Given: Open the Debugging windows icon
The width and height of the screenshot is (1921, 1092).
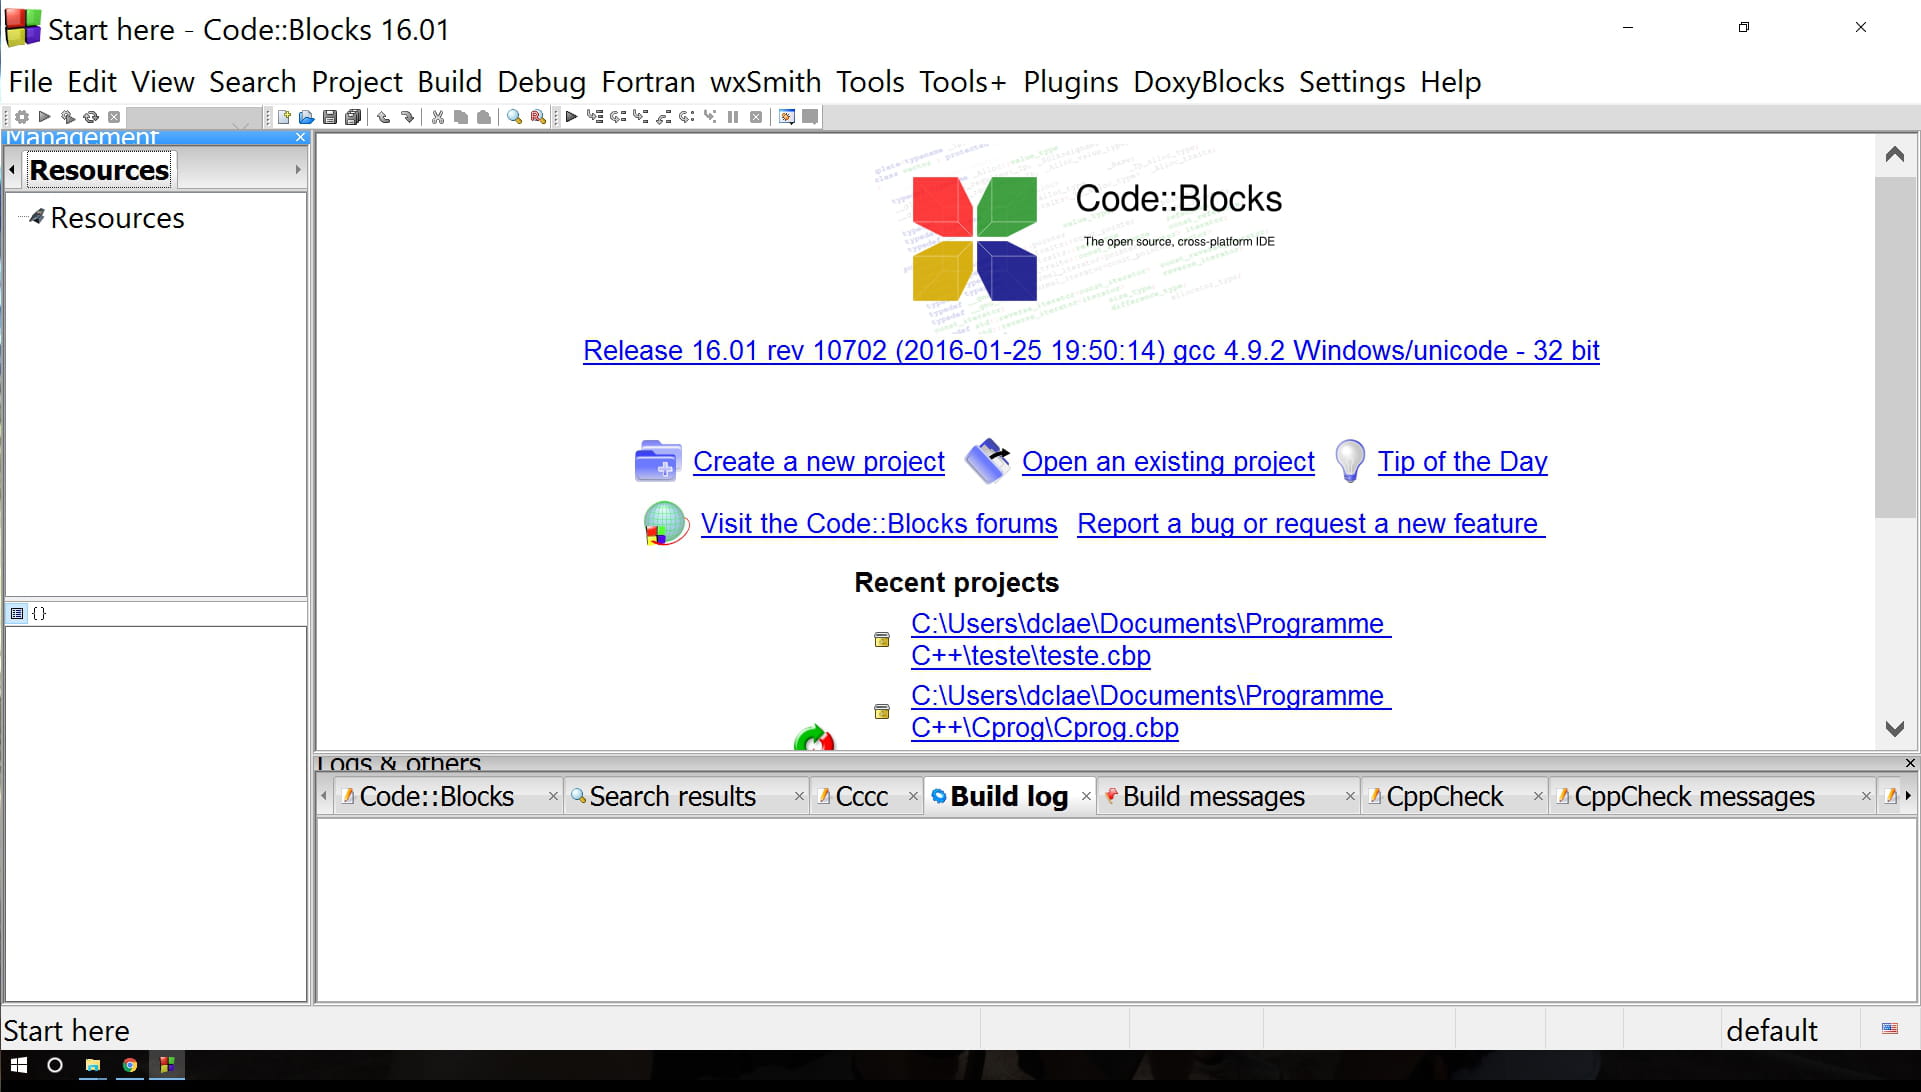Looking at the screenshot, I should [x=787, y=117].
